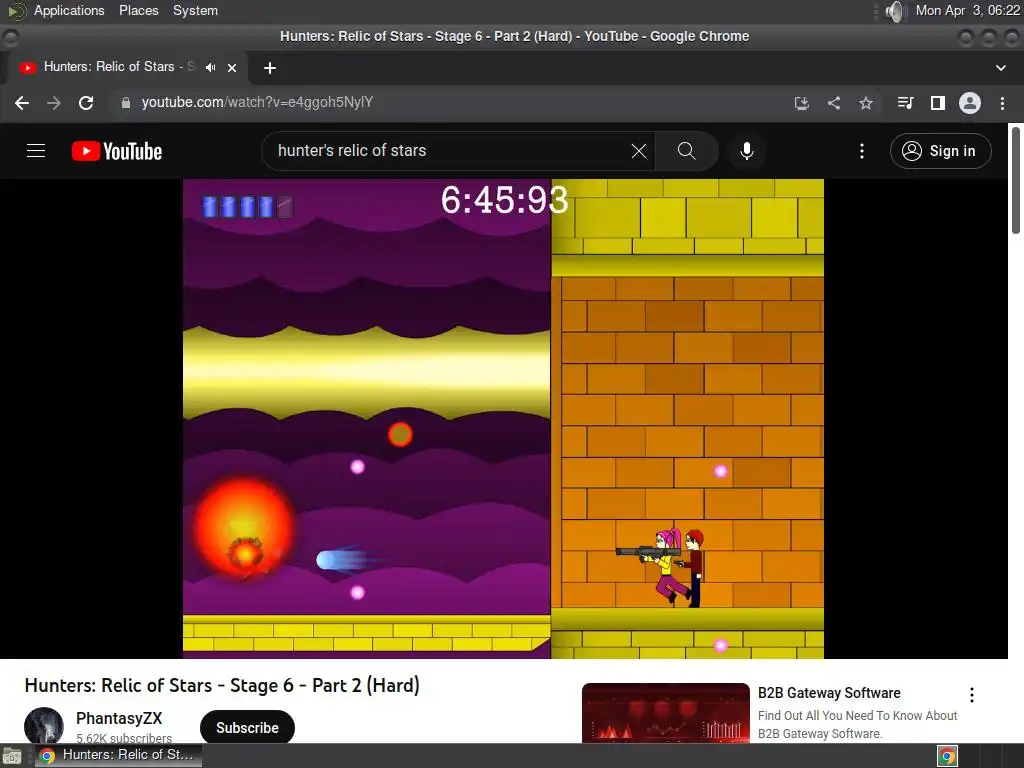
Task: Open the Chrome three-dot menu
Action: (1002, 103)
